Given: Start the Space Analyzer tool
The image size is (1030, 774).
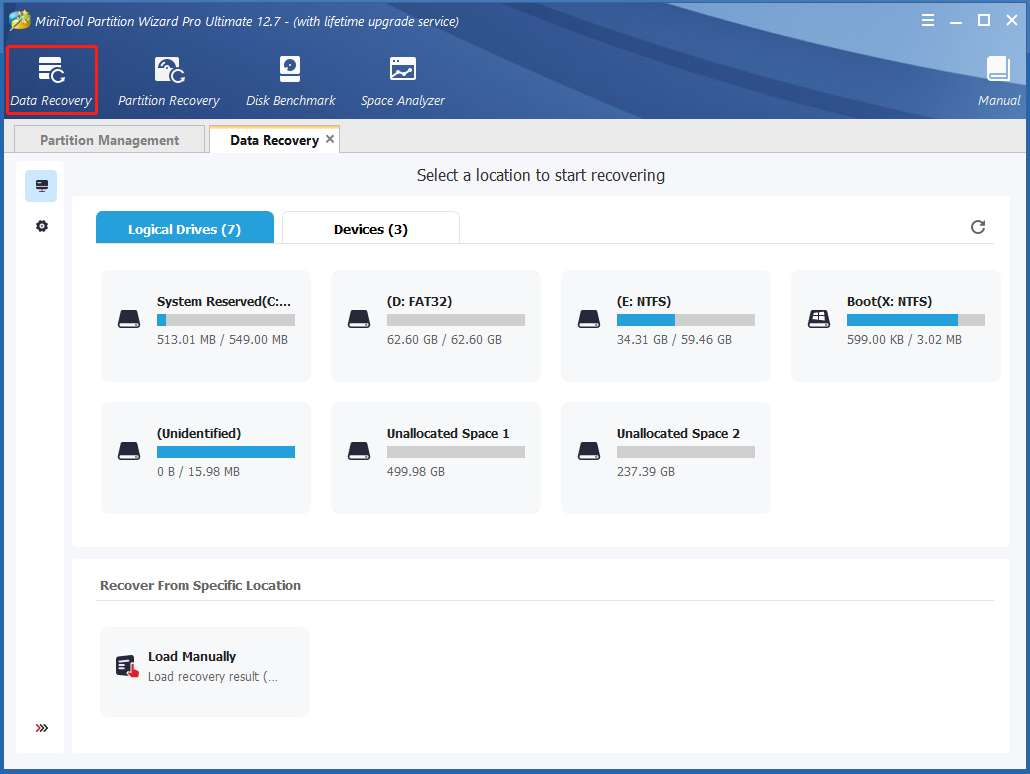Looking at the screenshot, I should point(403,81).
